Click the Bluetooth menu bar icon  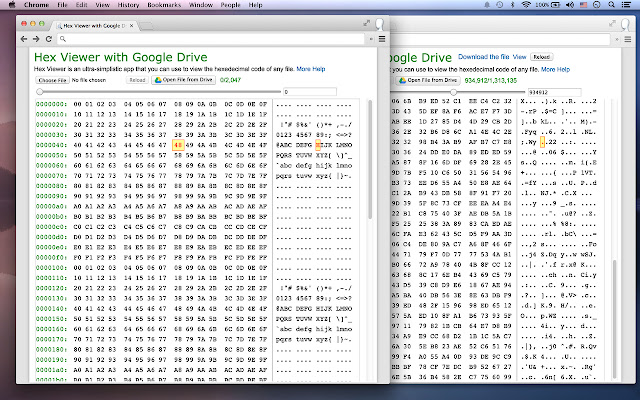click(513, 5)
